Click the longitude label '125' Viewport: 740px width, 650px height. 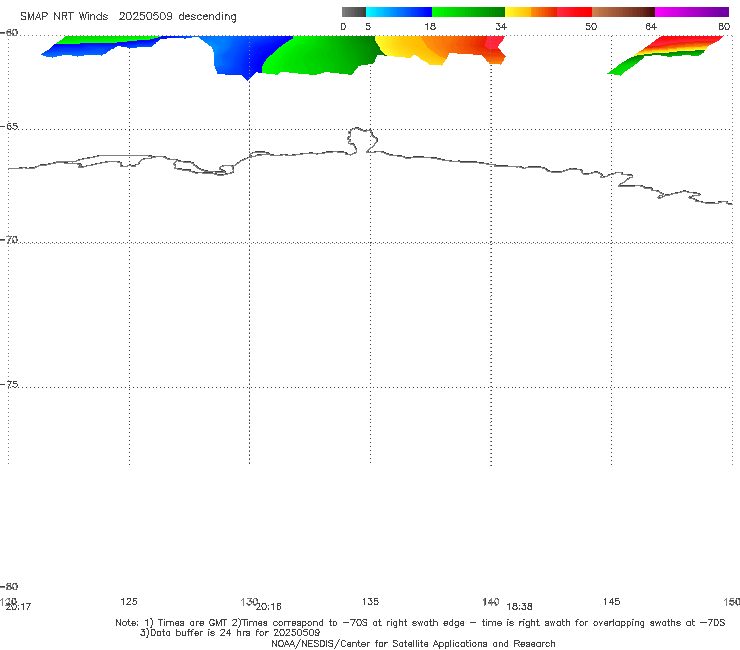129,601
